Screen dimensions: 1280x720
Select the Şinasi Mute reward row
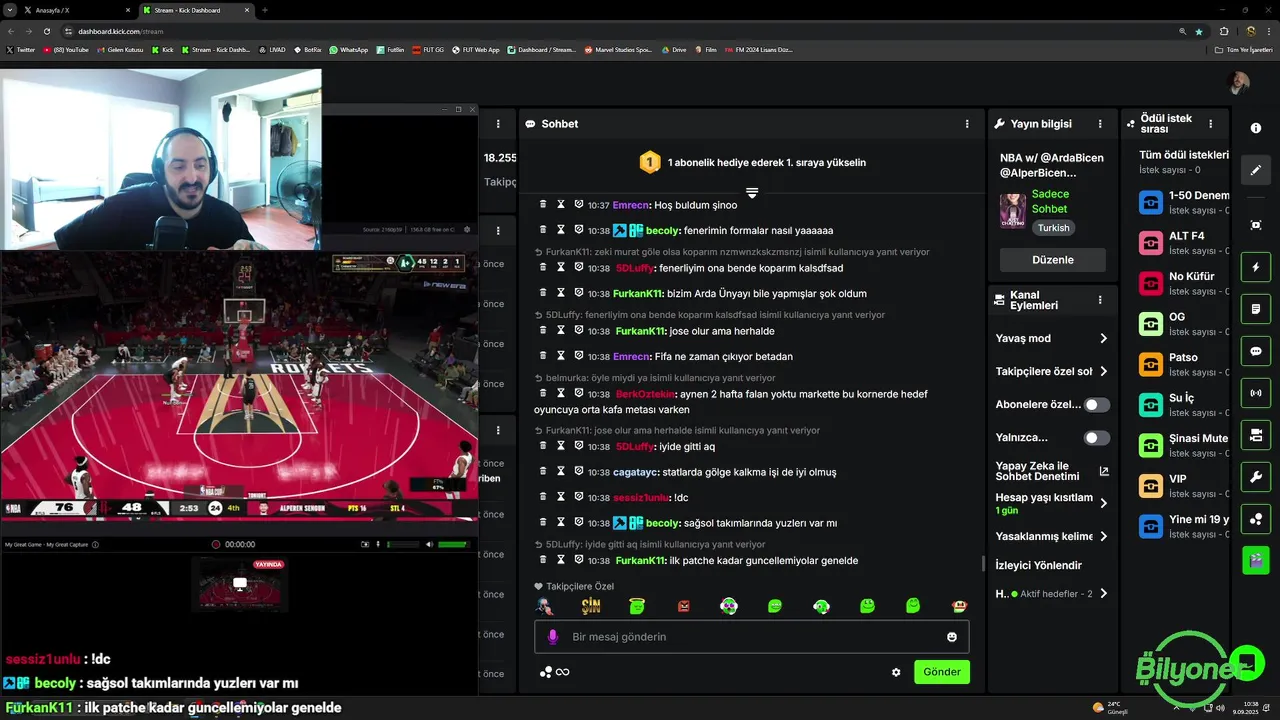(1184, 445)
